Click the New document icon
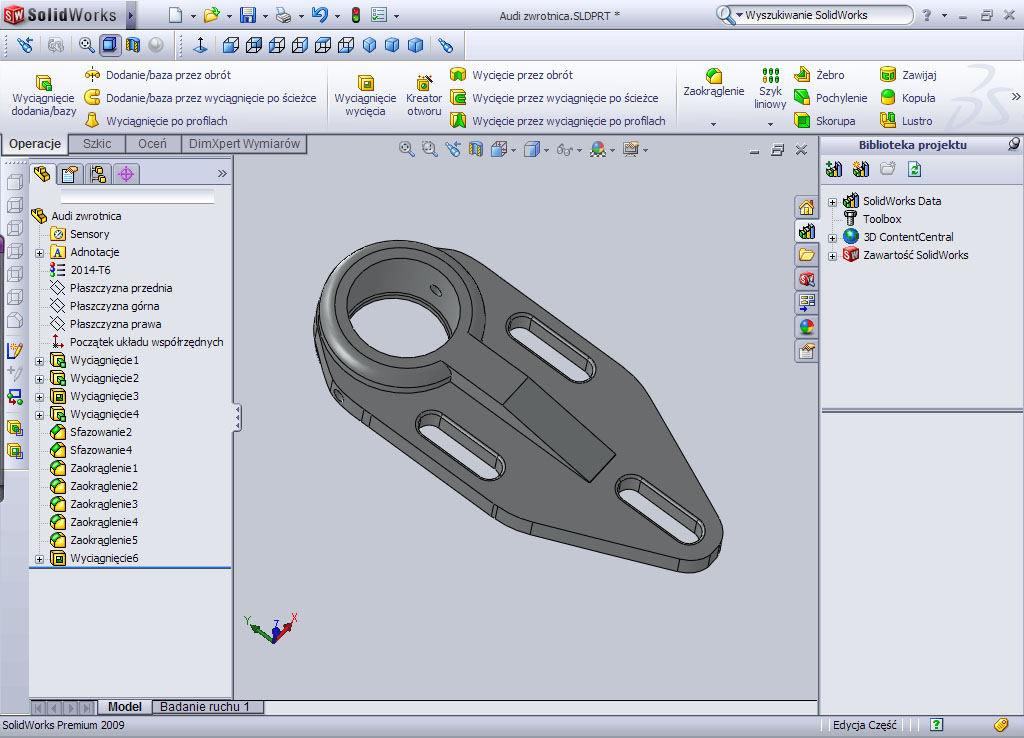Screen dimensions: 1024x738 (x=175, y=15)
